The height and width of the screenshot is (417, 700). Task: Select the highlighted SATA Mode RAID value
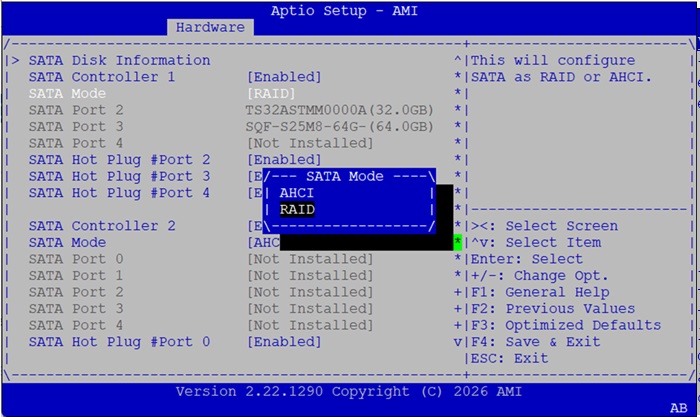click(x=271, y=93)
